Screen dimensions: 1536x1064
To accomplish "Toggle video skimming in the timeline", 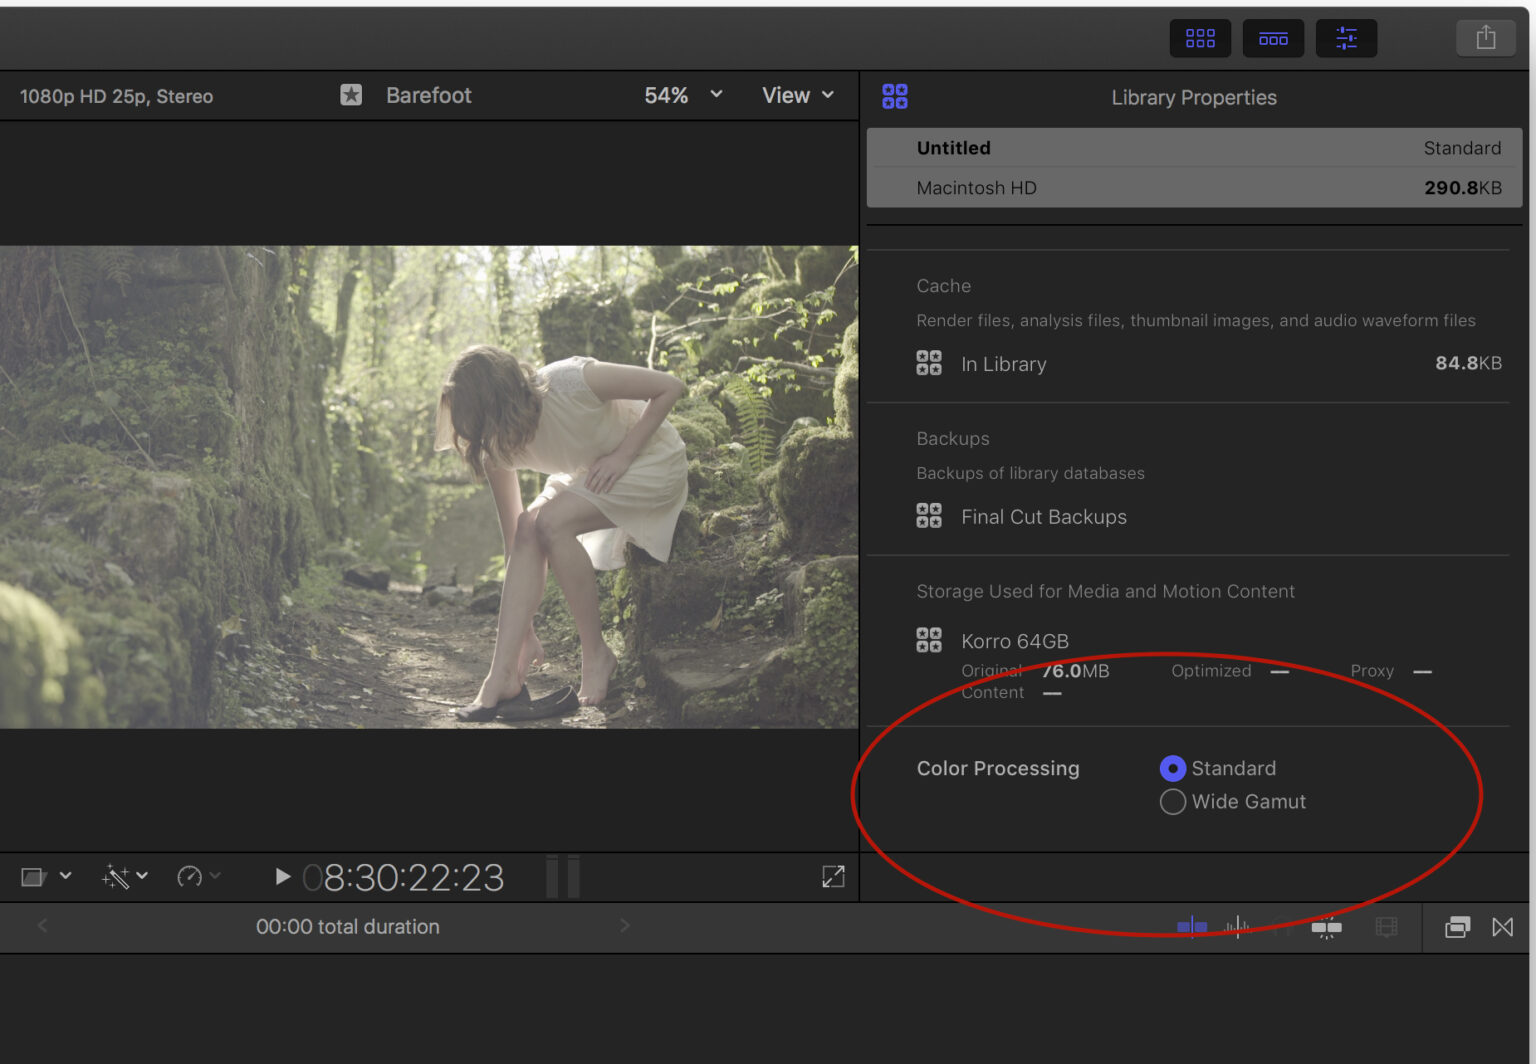I will 1192,927.
